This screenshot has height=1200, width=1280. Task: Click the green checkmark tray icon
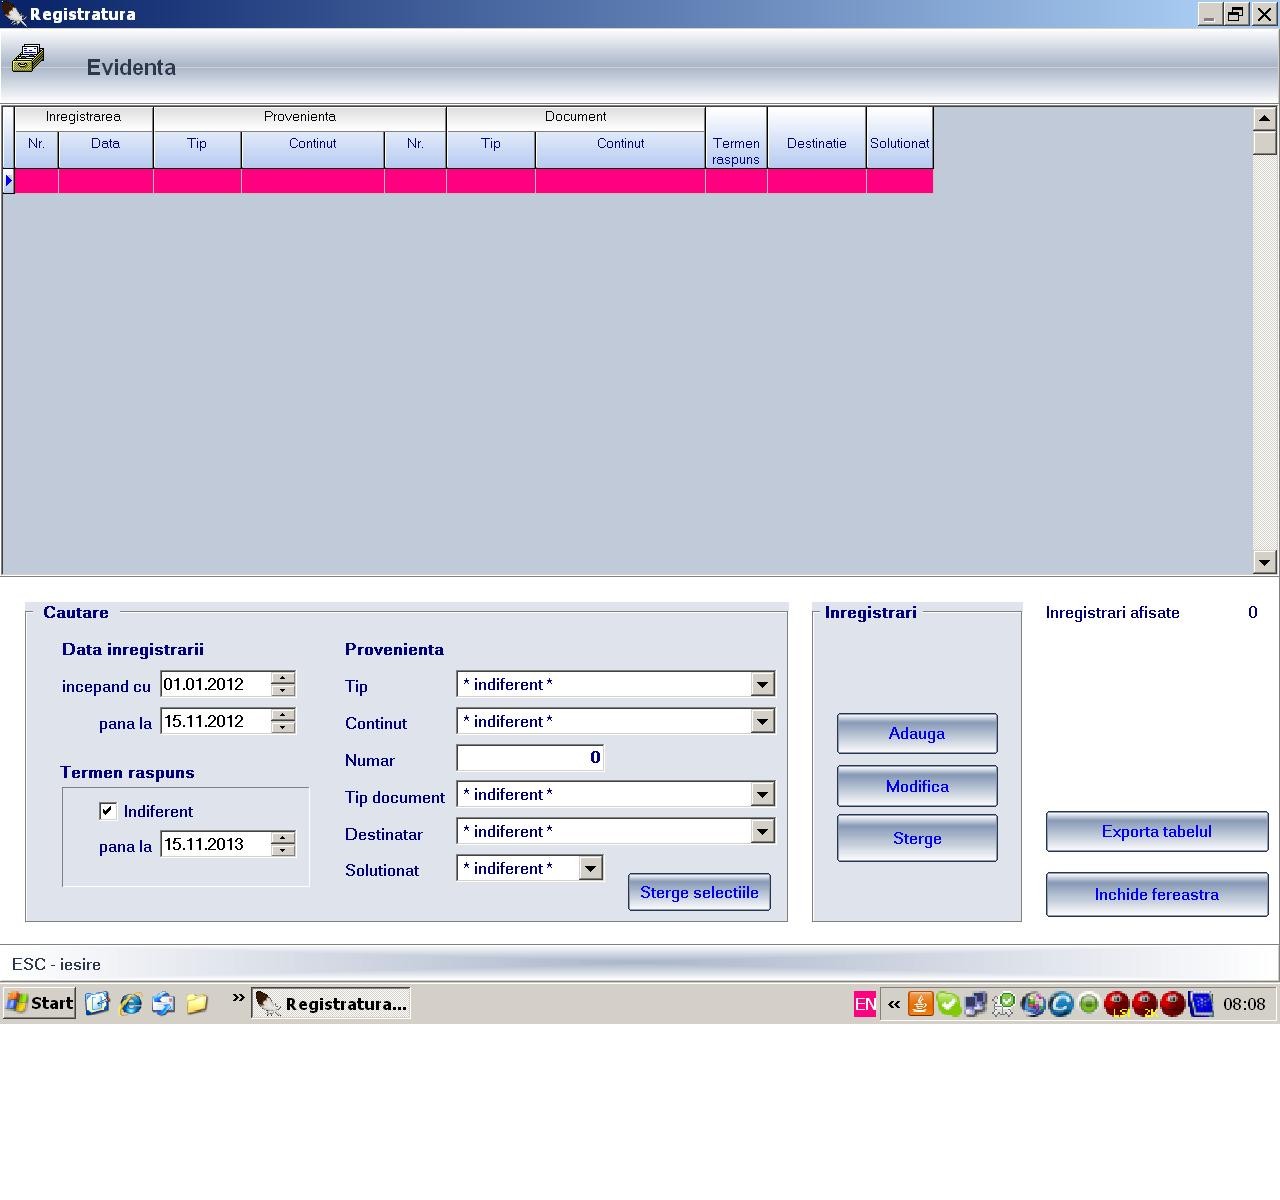tap(948, 1004)
